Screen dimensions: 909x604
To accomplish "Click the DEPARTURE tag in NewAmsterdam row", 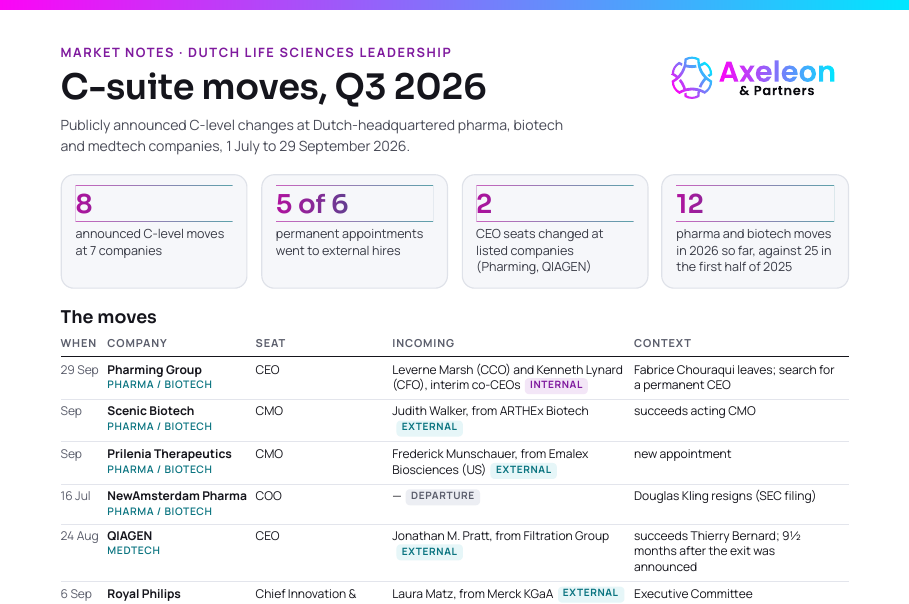I will (x=442, y=496).
